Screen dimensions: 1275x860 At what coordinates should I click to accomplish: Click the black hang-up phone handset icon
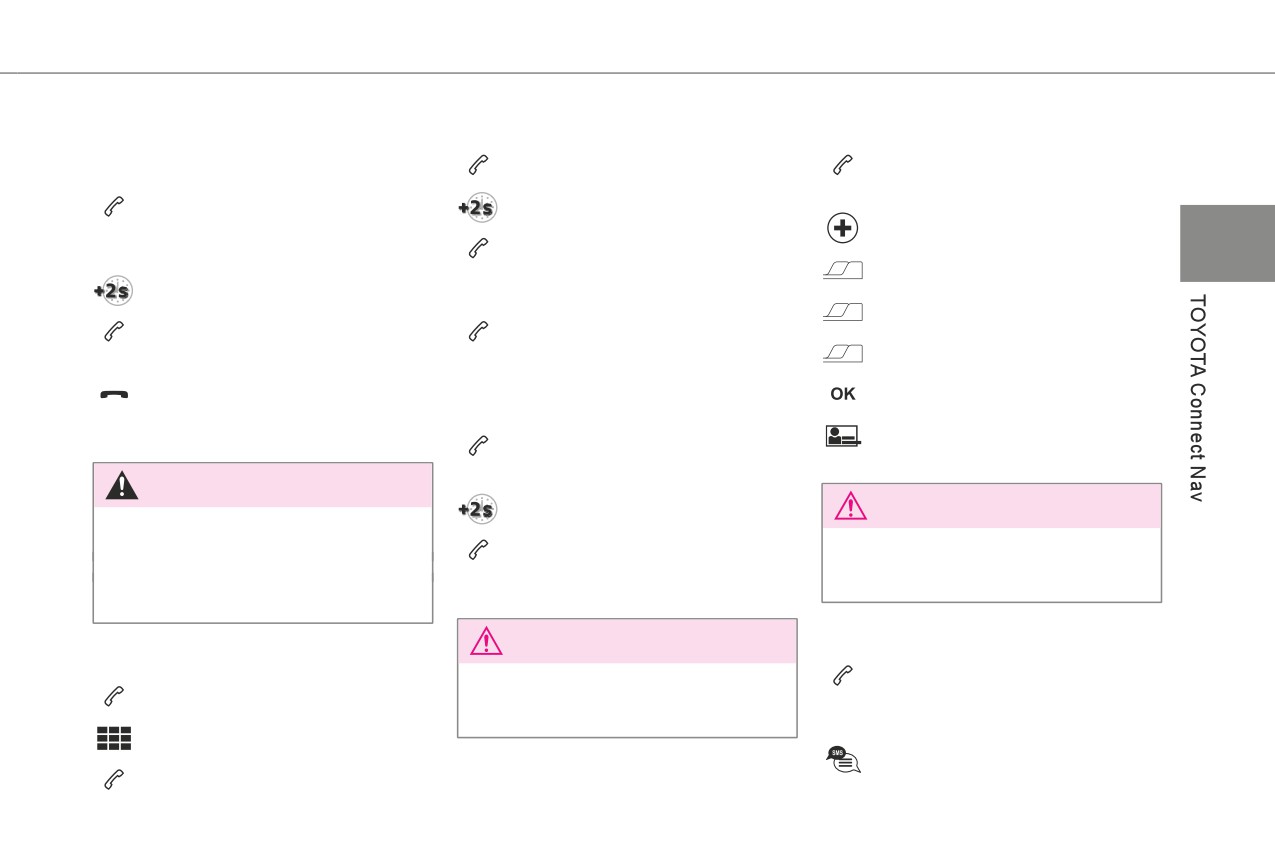point(114,395)
